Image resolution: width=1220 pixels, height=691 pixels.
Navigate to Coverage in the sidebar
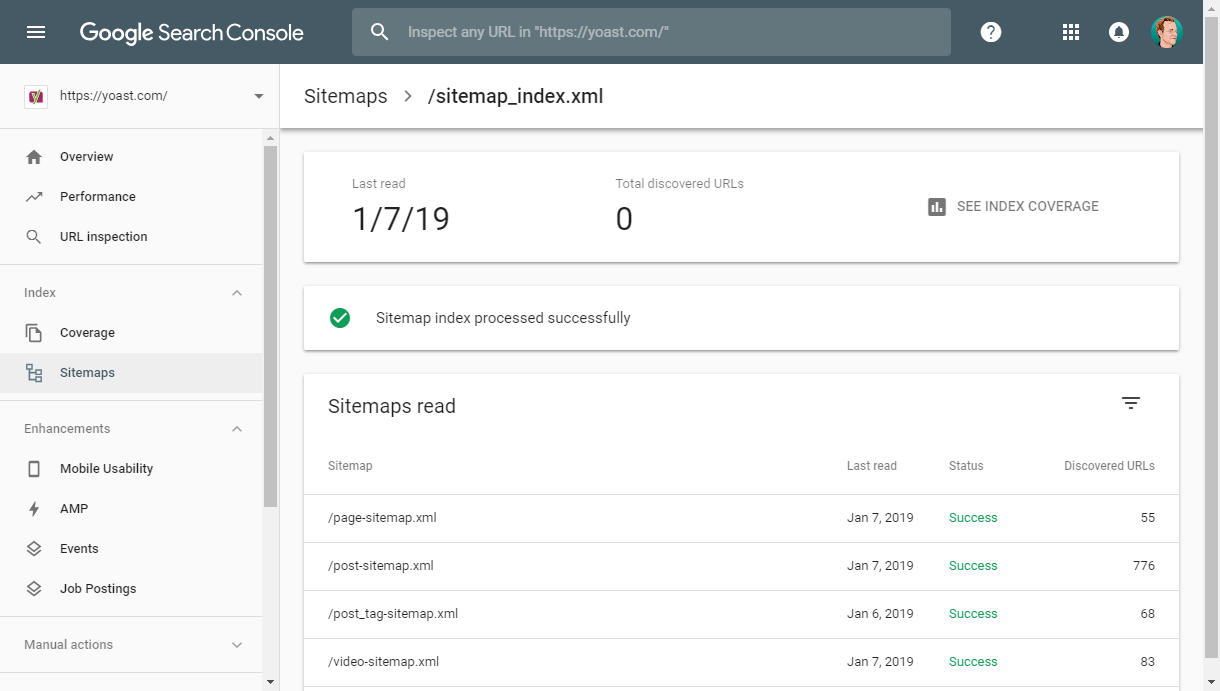[87, 332]
